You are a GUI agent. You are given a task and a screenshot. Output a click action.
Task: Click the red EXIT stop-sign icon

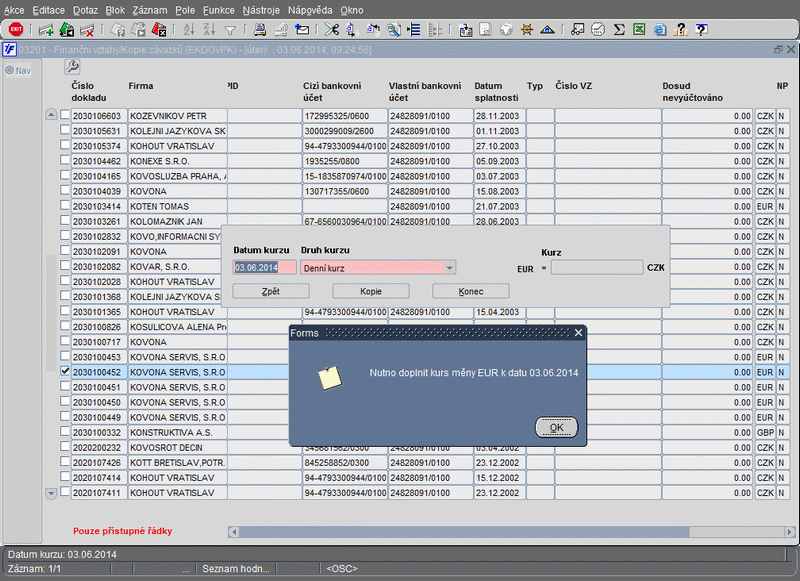(x=16, y=30)
